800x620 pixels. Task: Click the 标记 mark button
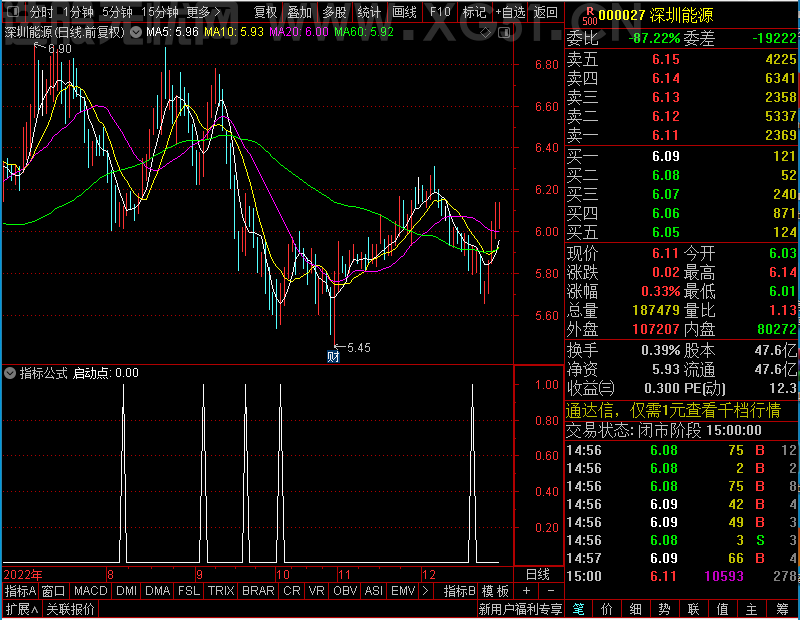point(474,12)
